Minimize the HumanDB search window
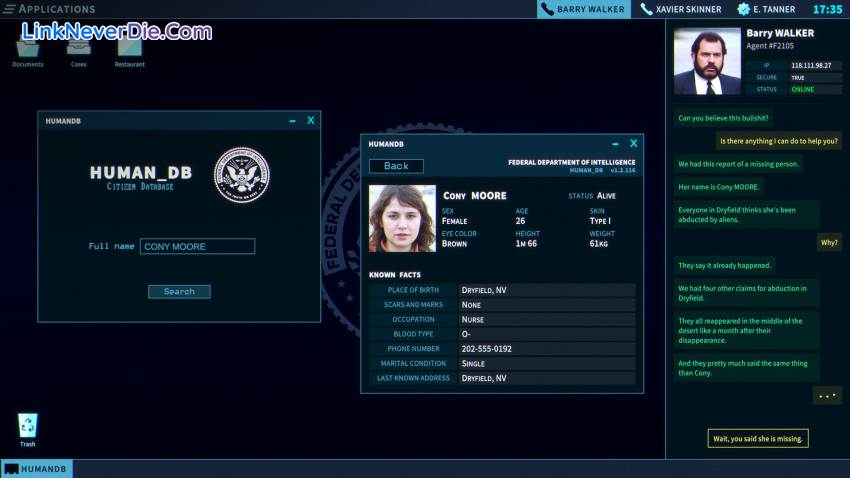Image resolution: width=850 pixels, height=478 pixels. (292, 121)
